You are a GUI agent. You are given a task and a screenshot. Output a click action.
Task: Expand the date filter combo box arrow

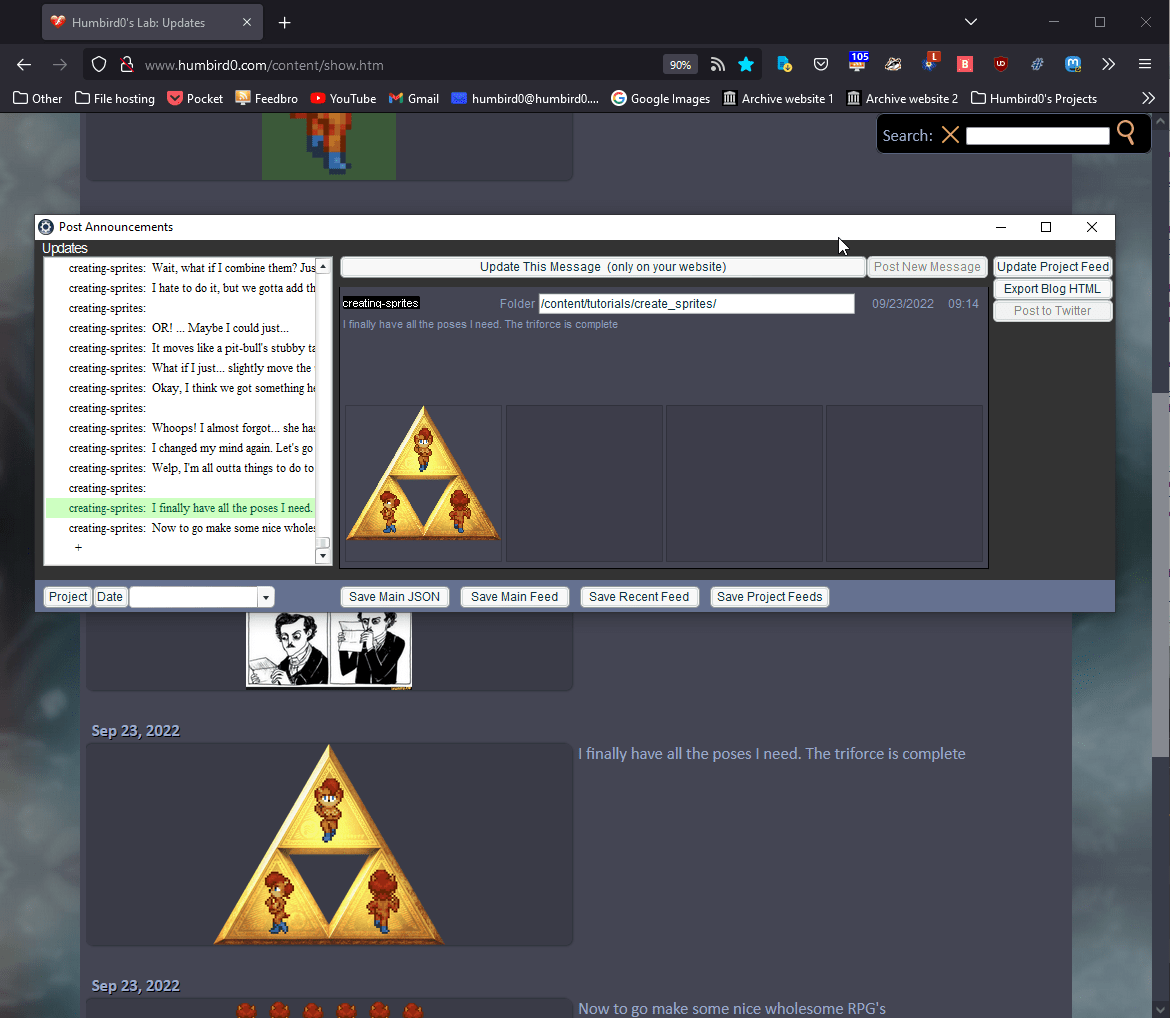(266, 597)
